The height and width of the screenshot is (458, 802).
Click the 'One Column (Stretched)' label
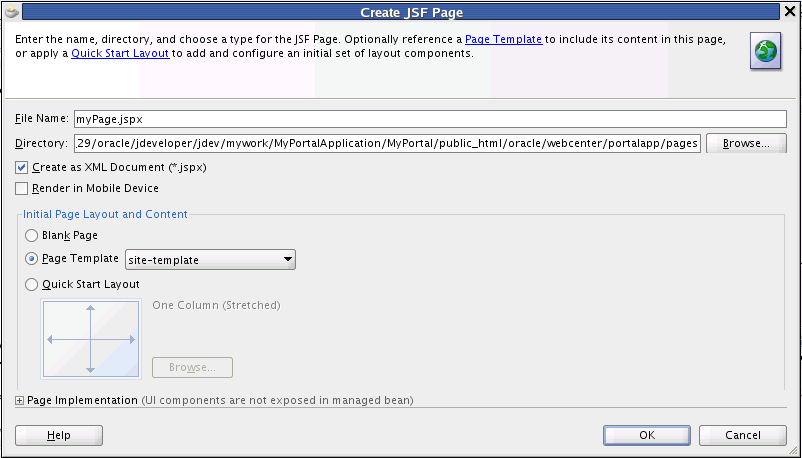coord(216,306)
